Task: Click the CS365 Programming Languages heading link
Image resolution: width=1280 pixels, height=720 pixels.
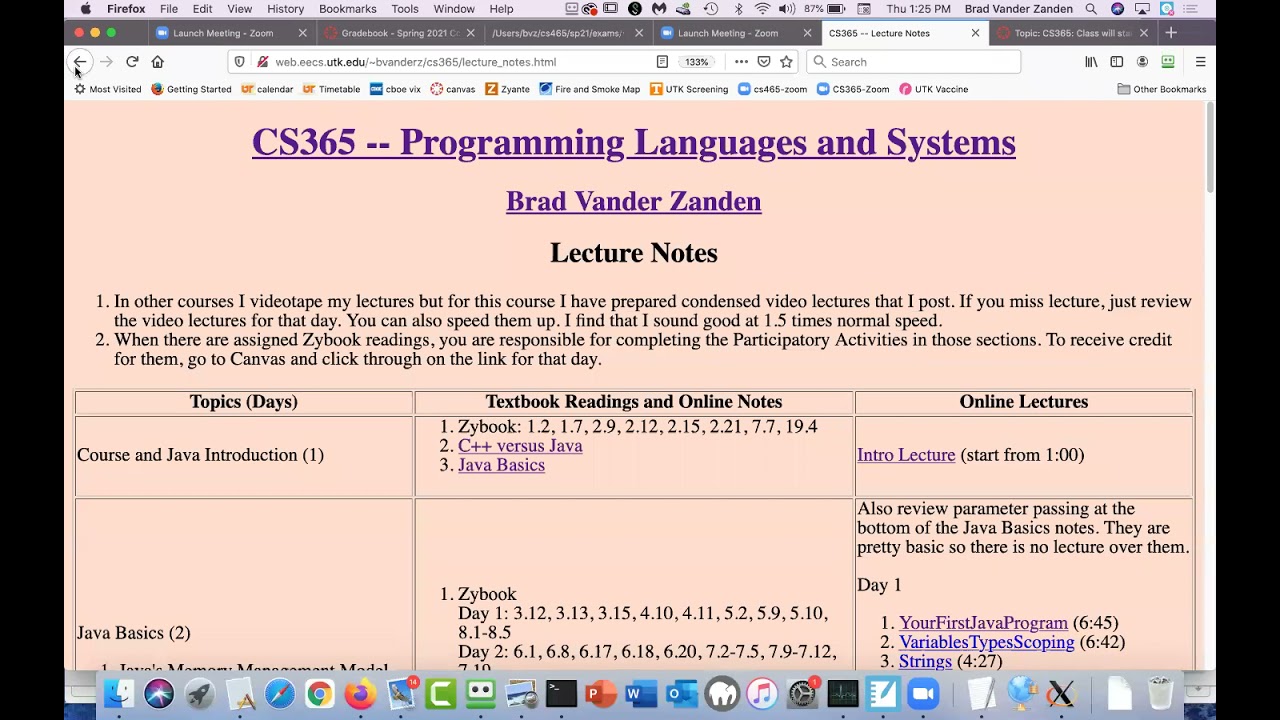Action: 633,142
